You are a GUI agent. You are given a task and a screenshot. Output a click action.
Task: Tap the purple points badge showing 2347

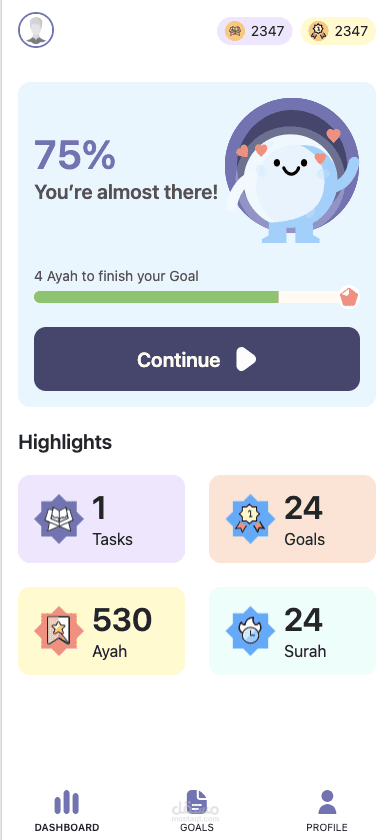pos(254,31)
